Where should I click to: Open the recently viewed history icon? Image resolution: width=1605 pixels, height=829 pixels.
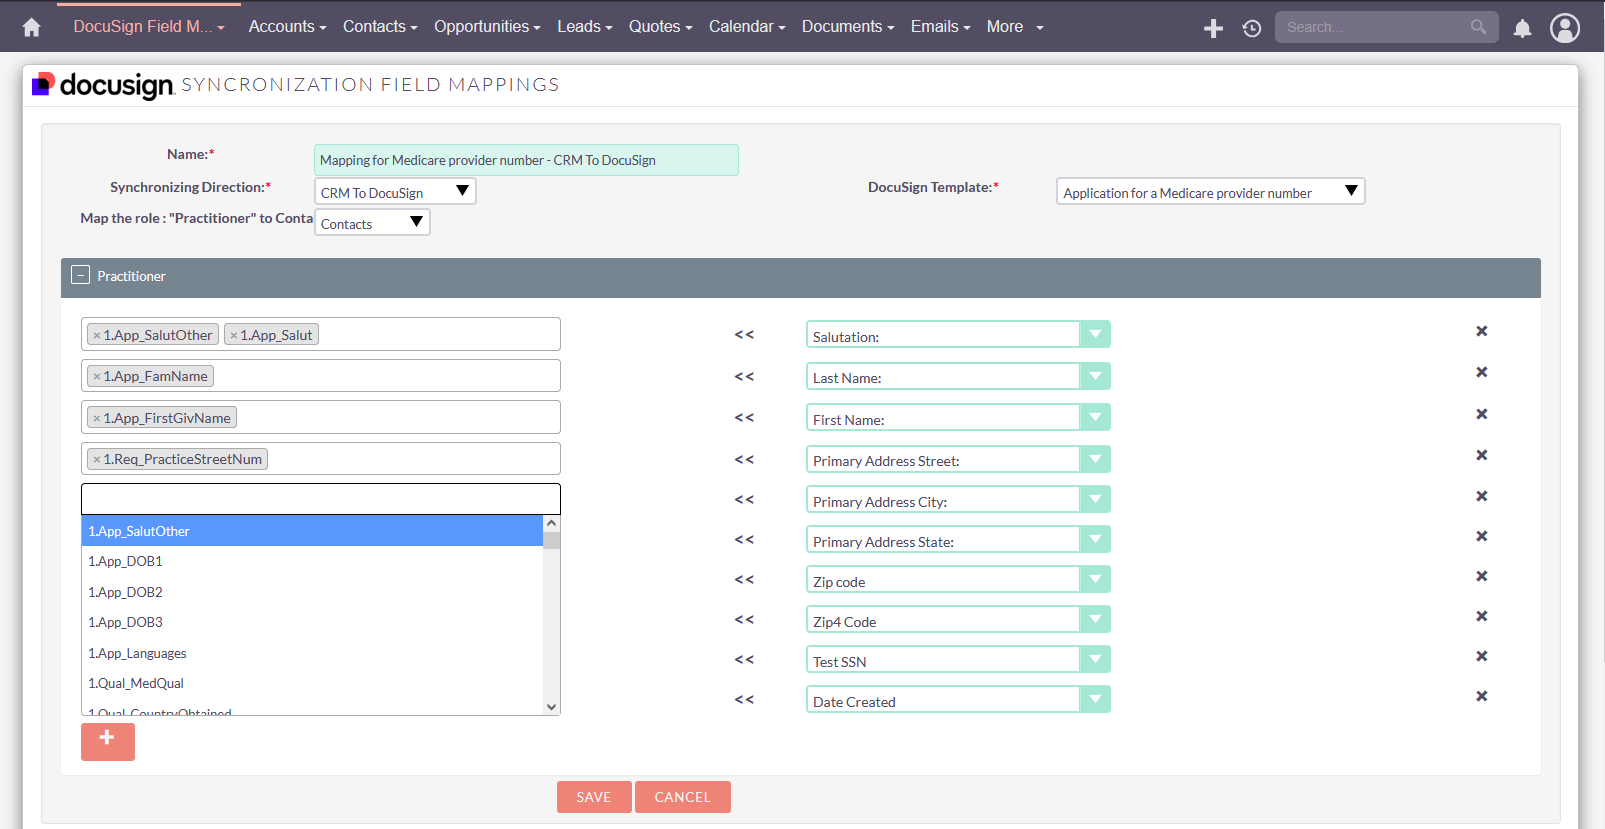tap(1252, 28)
